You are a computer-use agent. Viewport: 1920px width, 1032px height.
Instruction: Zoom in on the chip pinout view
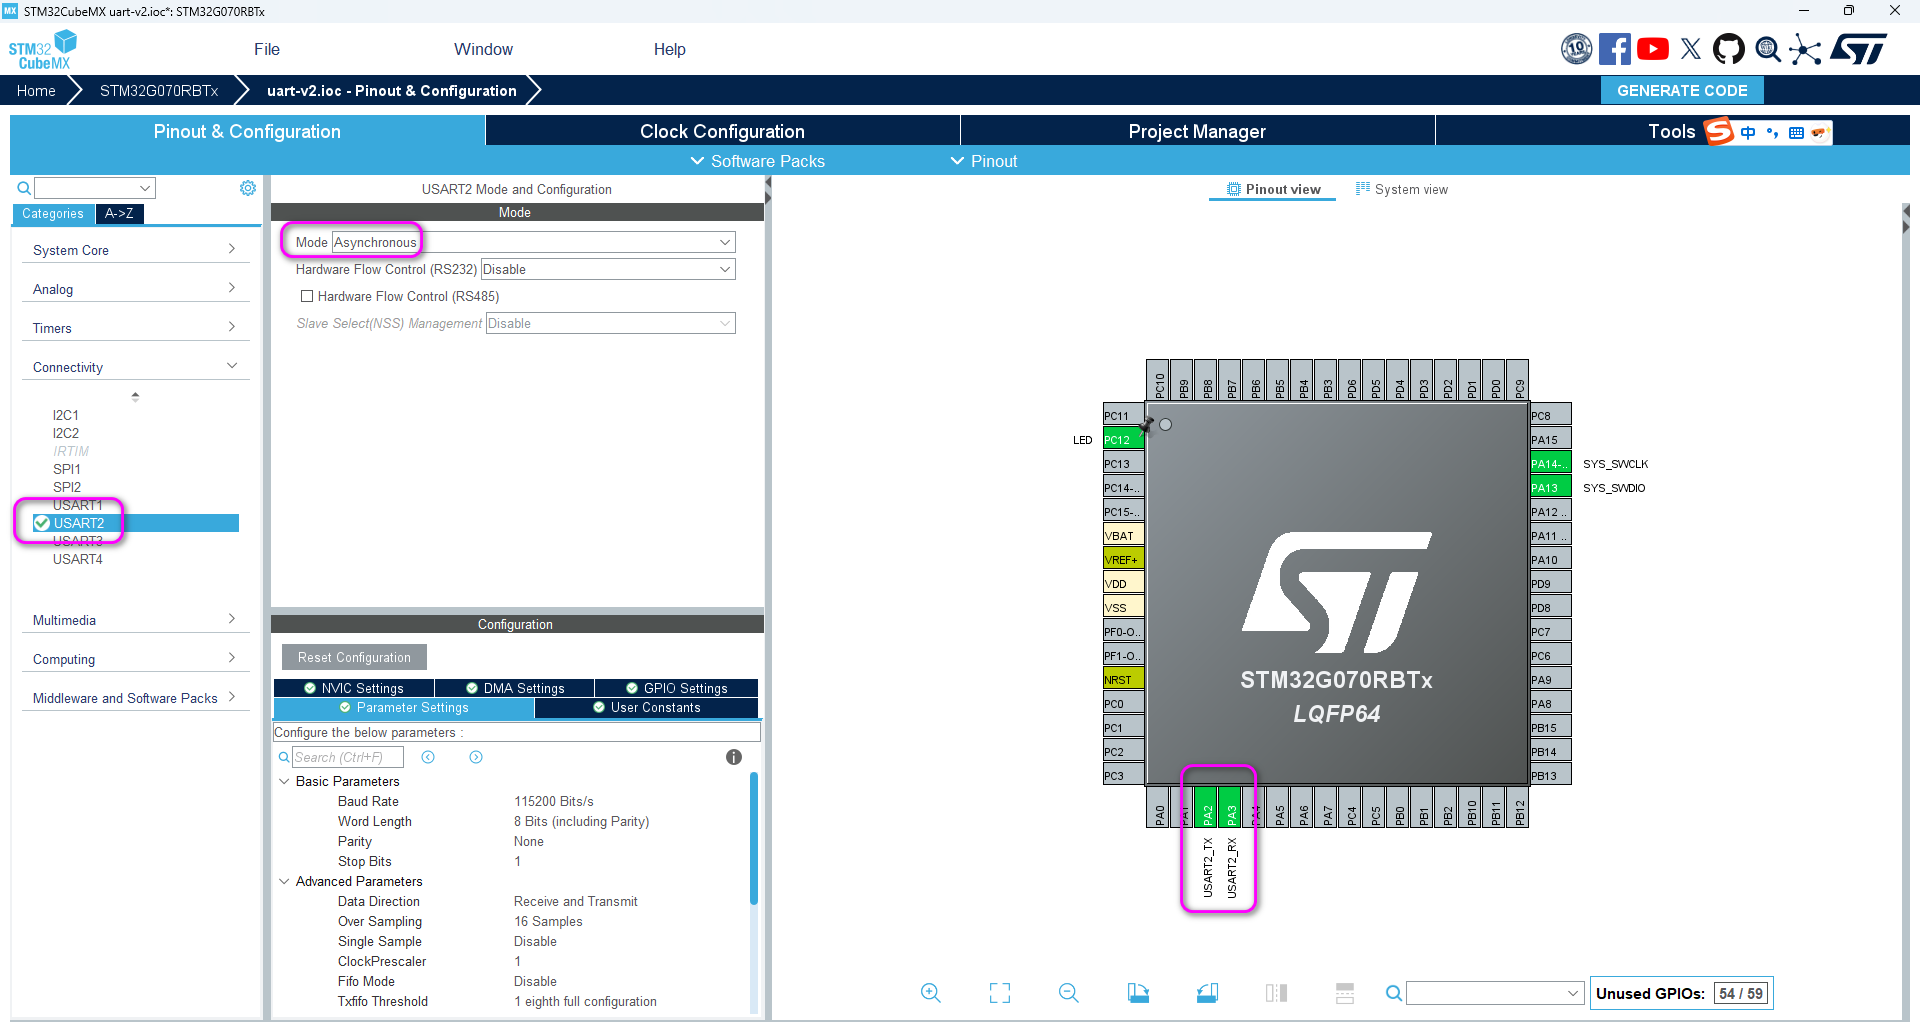930,993
